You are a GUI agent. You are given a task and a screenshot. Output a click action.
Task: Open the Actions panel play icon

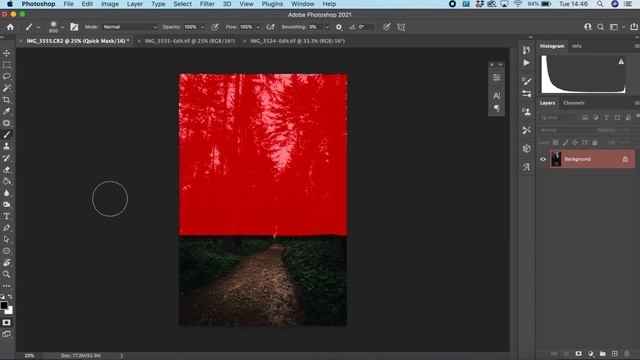coord(527,63)
